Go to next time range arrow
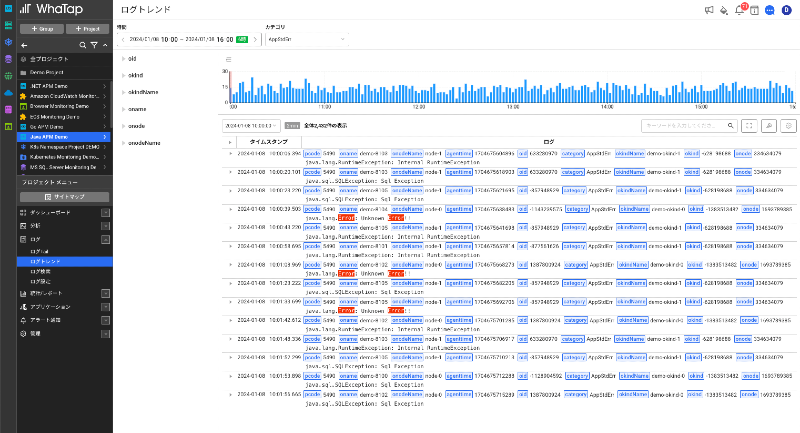Viewport: 800px width, 433px height. pos(255,39)
